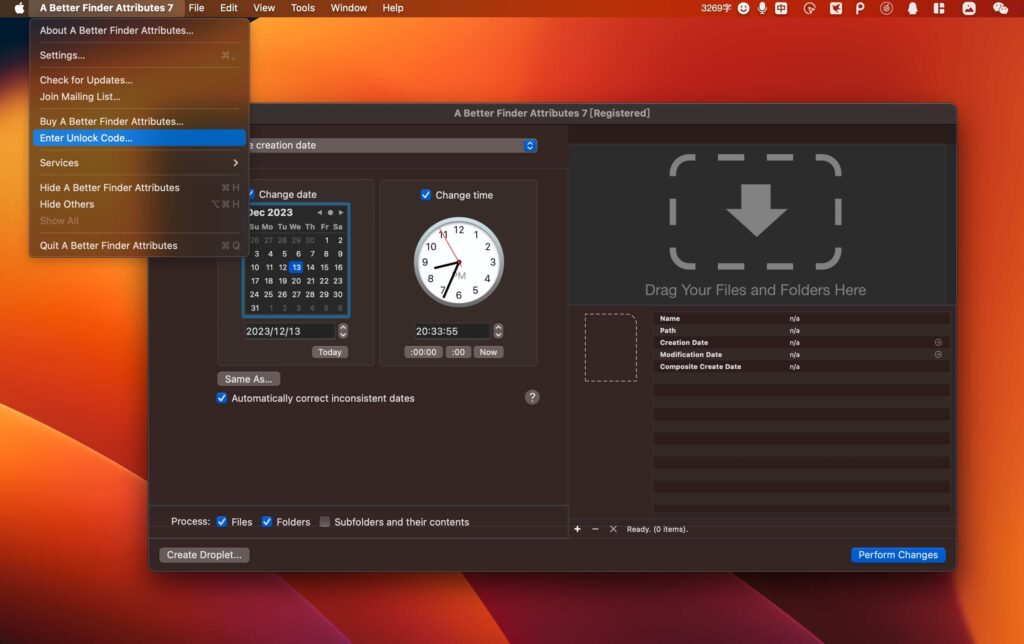Open the help question mark icon
1024x644 pixels.
[532, 397]
